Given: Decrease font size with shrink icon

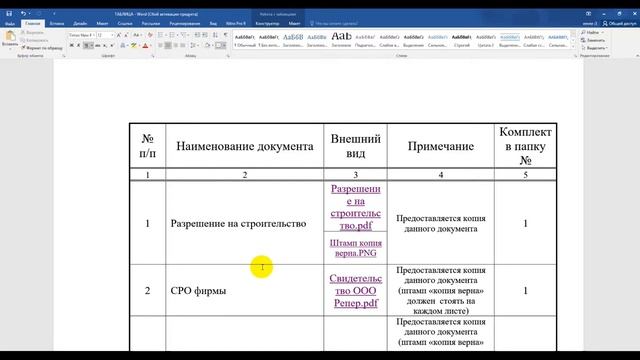Looking at the screenshot, I should point(126,35).
